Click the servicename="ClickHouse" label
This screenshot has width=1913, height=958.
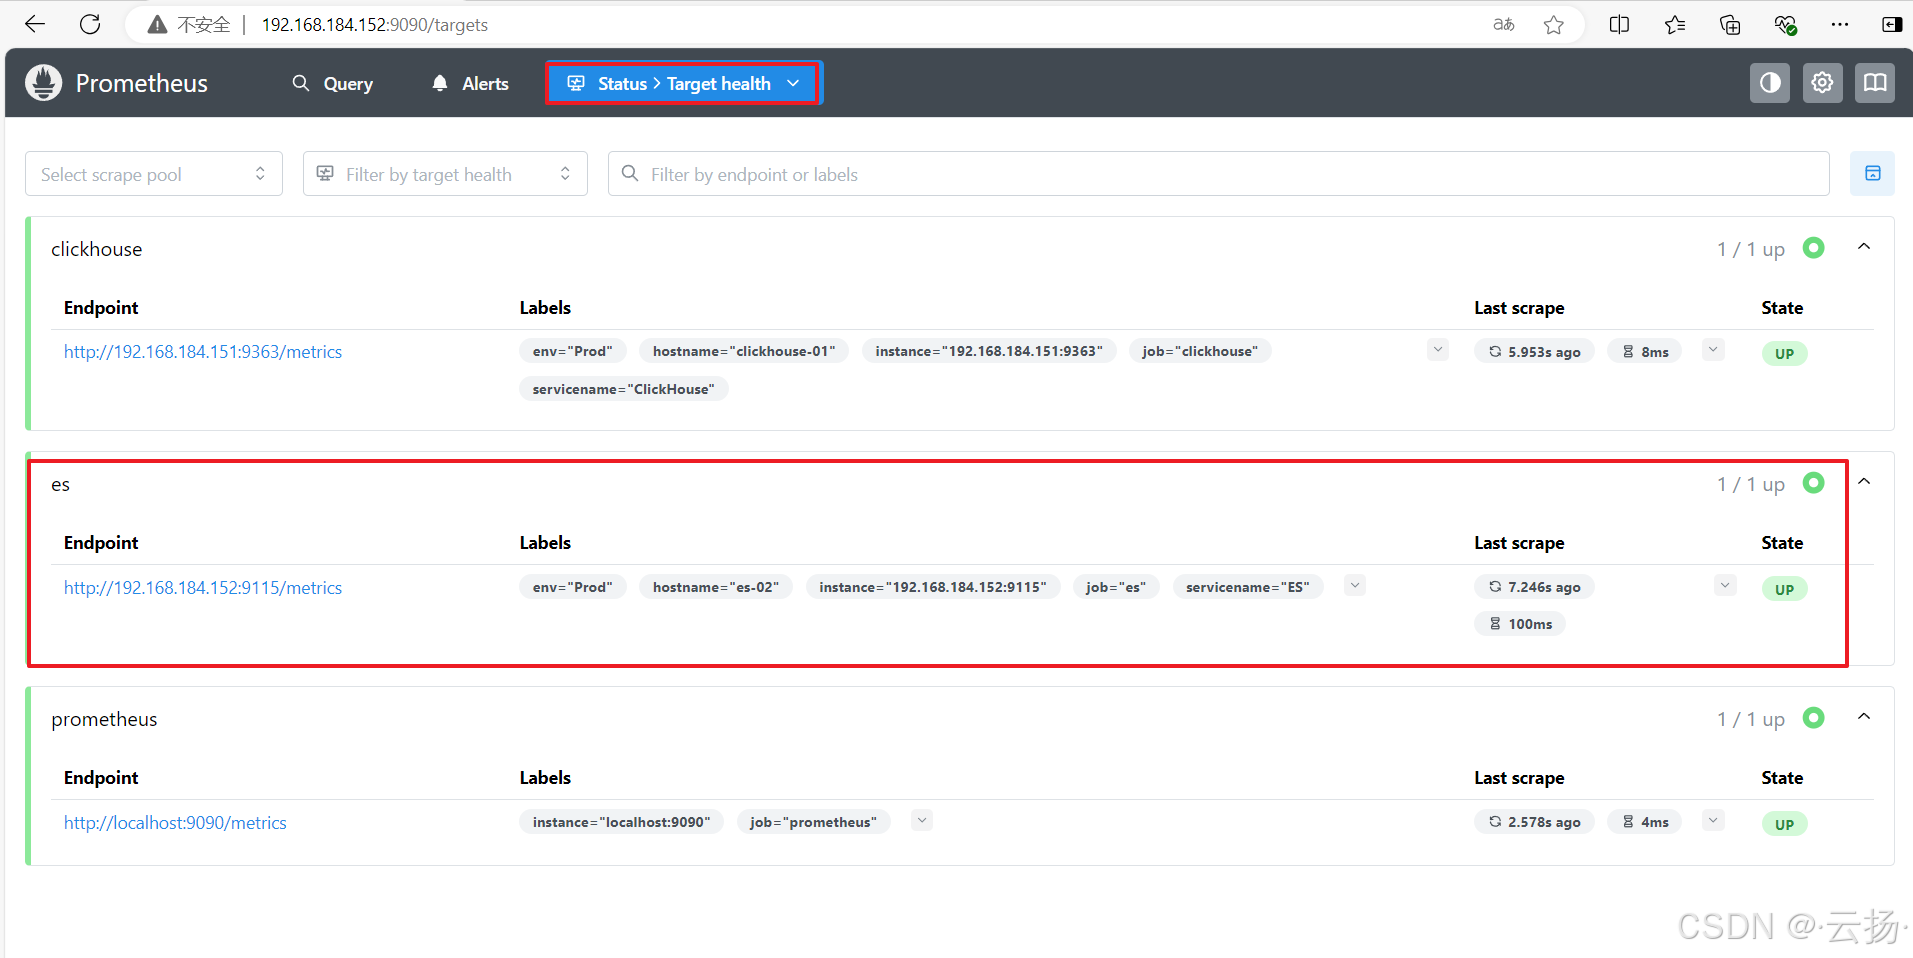click(x=623, y=389)
